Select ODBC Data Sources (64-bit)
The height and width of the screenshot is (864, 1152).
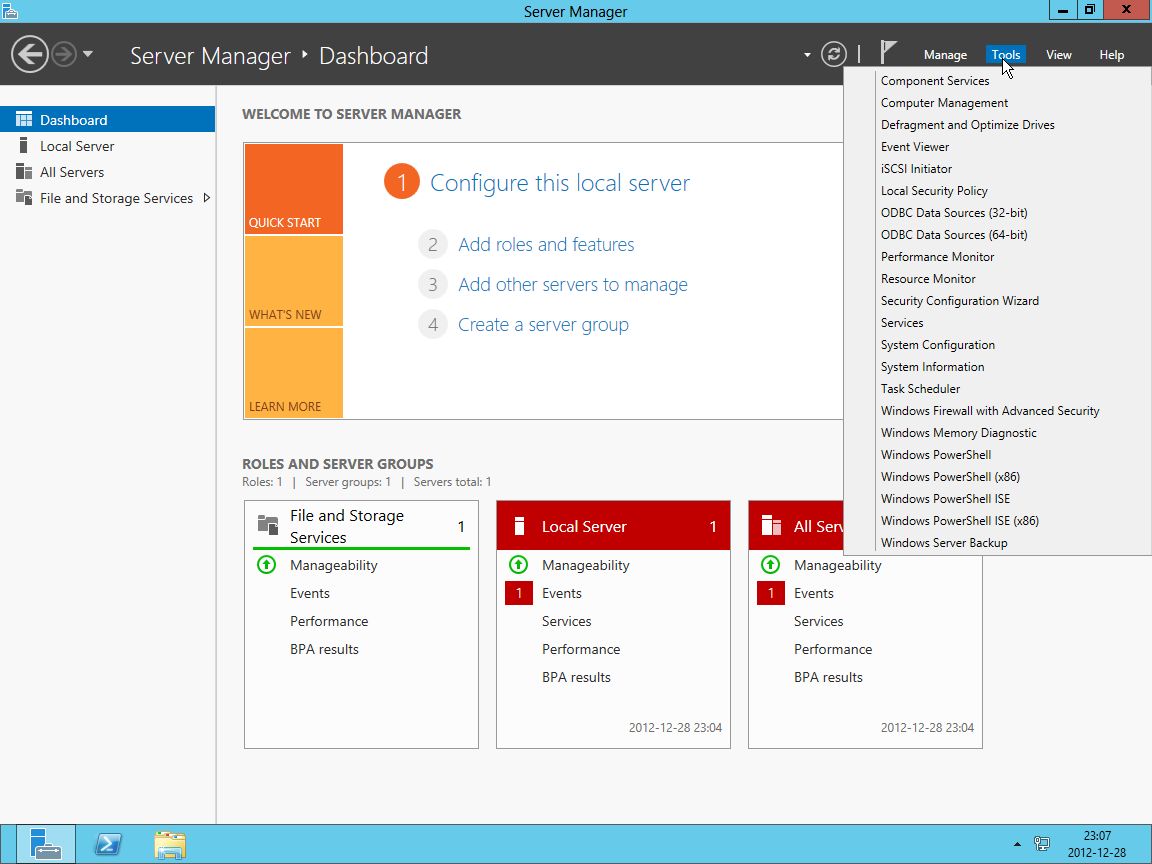tap(954, 235)
